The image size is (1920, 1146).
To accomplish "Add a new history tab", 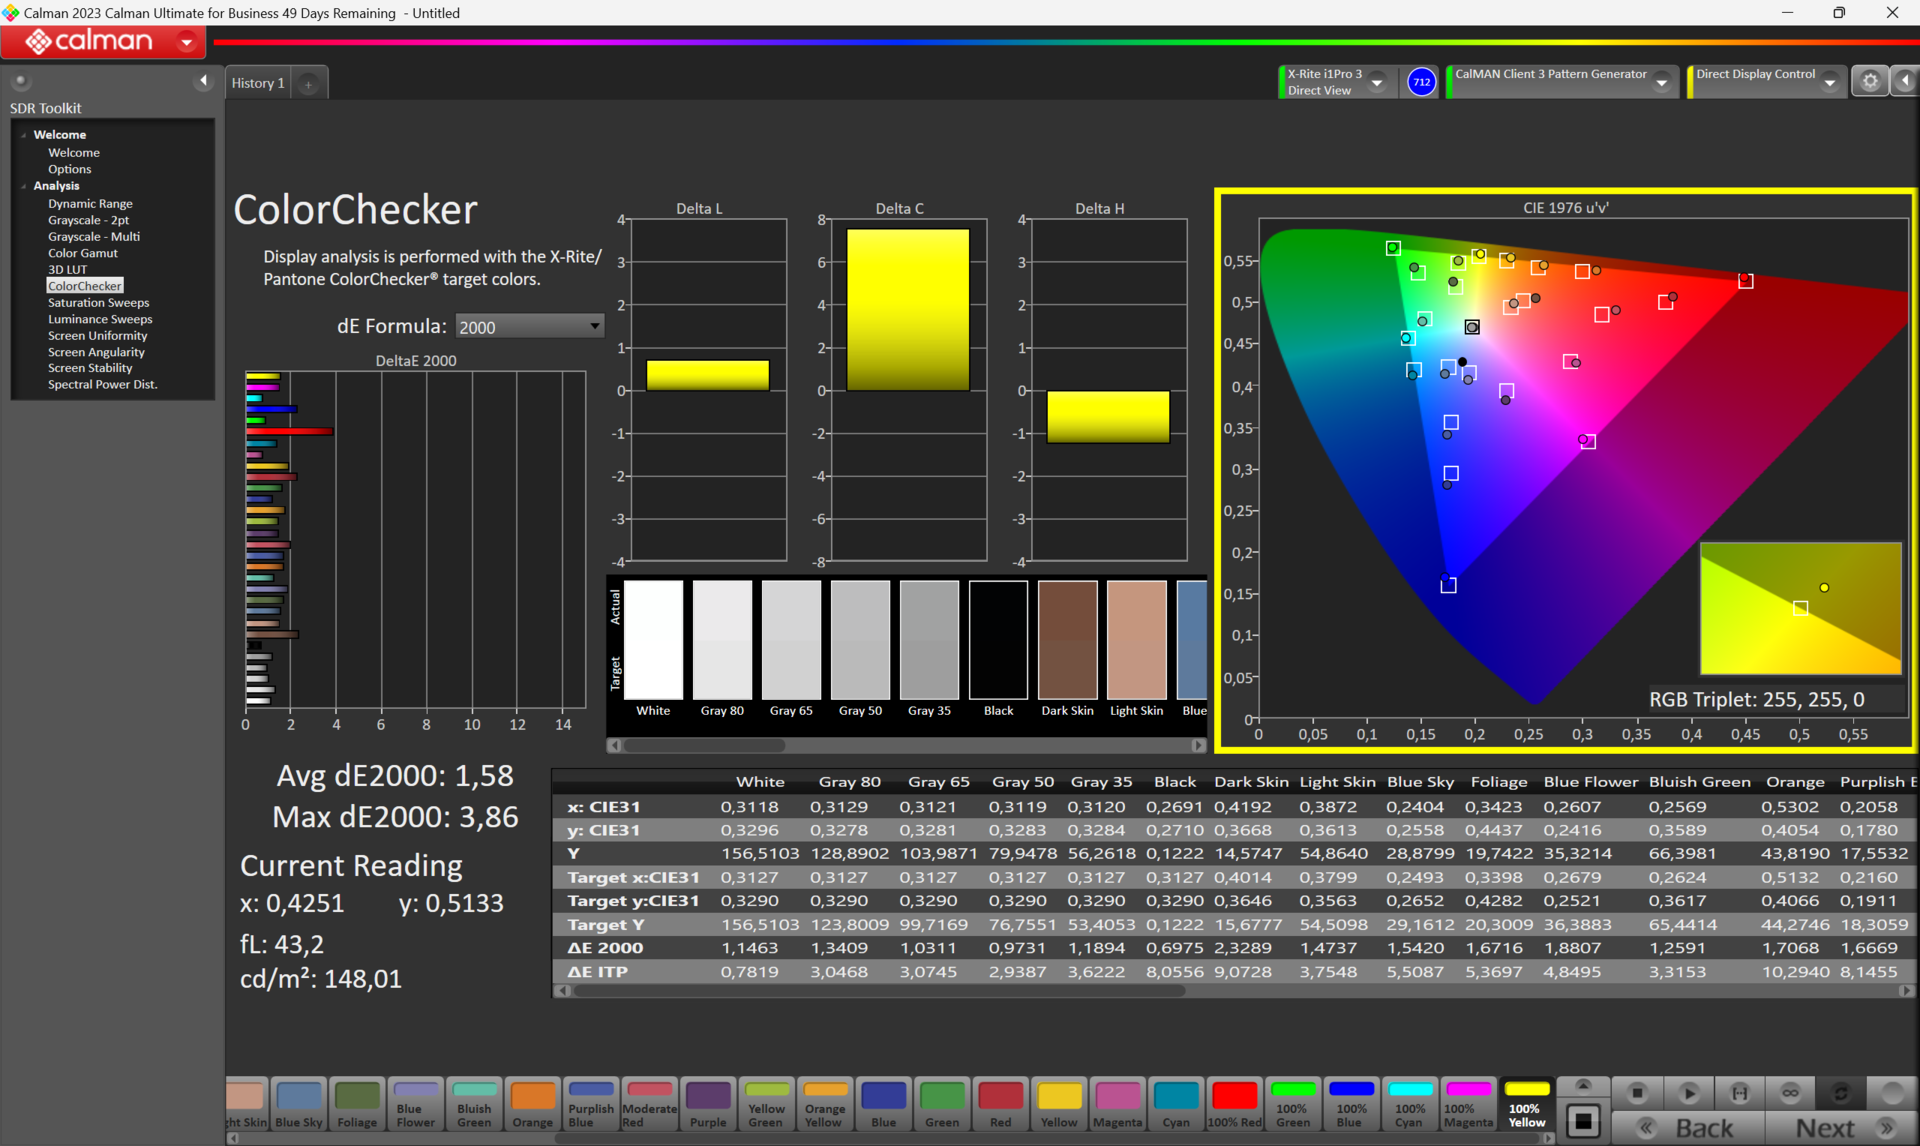I will 308,84.
